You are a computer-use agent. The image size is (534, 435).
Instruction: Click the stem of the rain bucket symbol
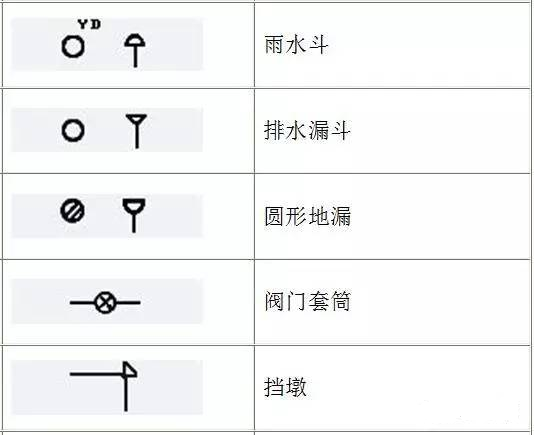click(135, 57)
